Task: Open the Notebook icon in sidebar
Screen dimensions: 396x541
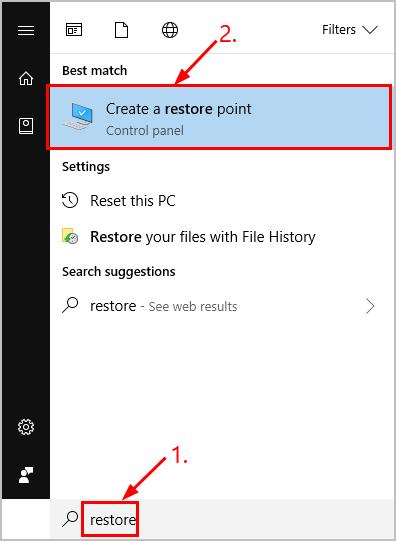Action: click(x=26, y=126)
